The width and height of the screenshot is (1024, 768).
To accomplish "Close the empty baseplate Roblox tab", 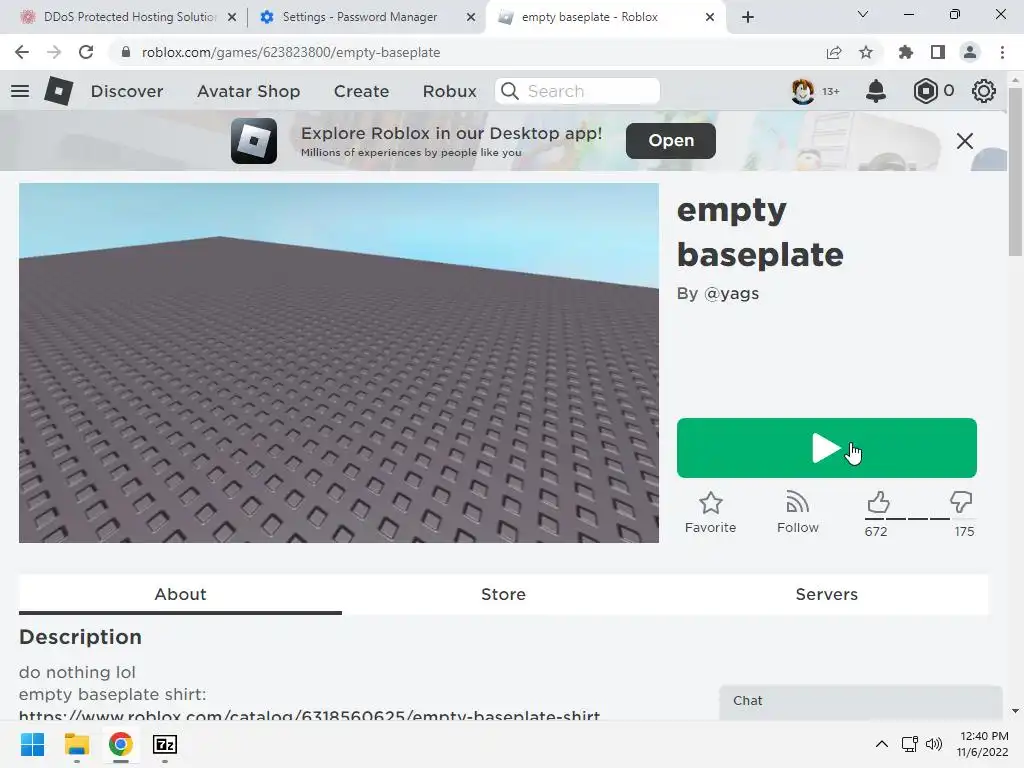I will pyautogui.click(x=710, y=17).
